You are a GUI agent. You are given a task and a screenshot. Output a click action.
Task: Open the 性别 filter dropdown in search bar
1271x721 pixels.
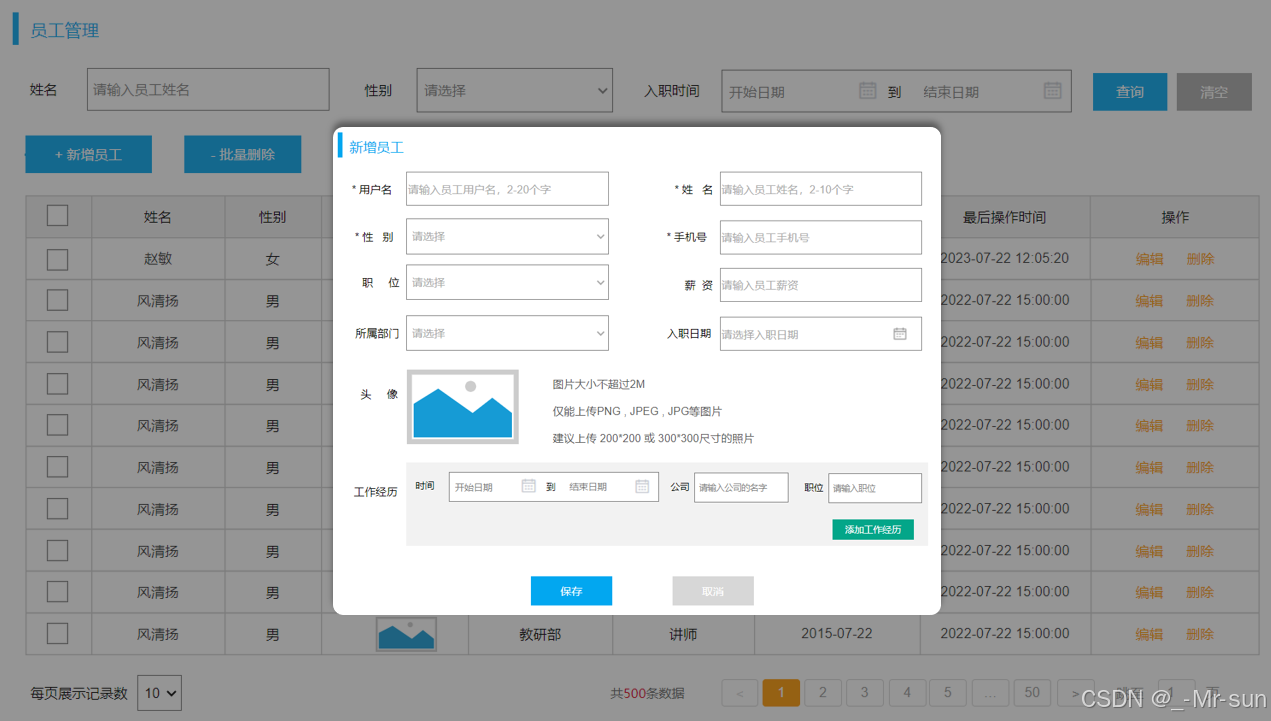515,90
